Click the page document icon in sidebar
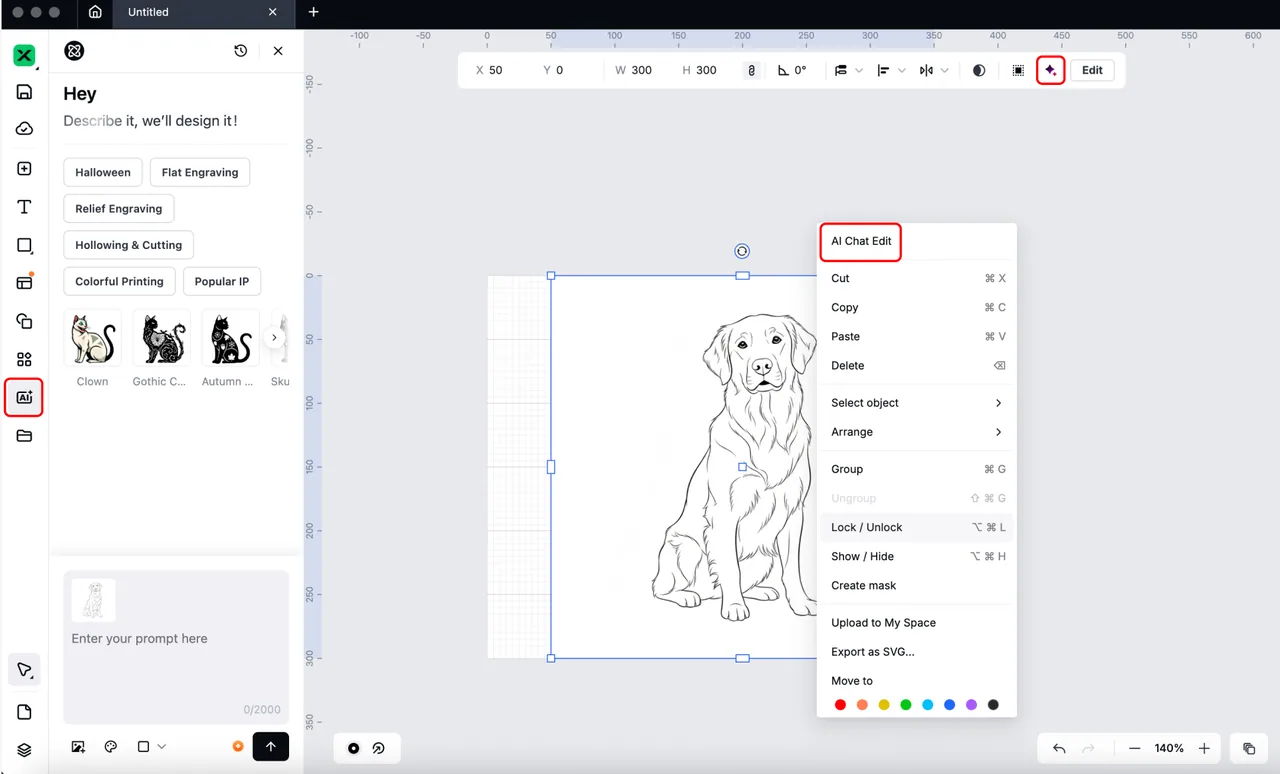The height and width of the screenshot is (774, 1280). coord(25,712)
